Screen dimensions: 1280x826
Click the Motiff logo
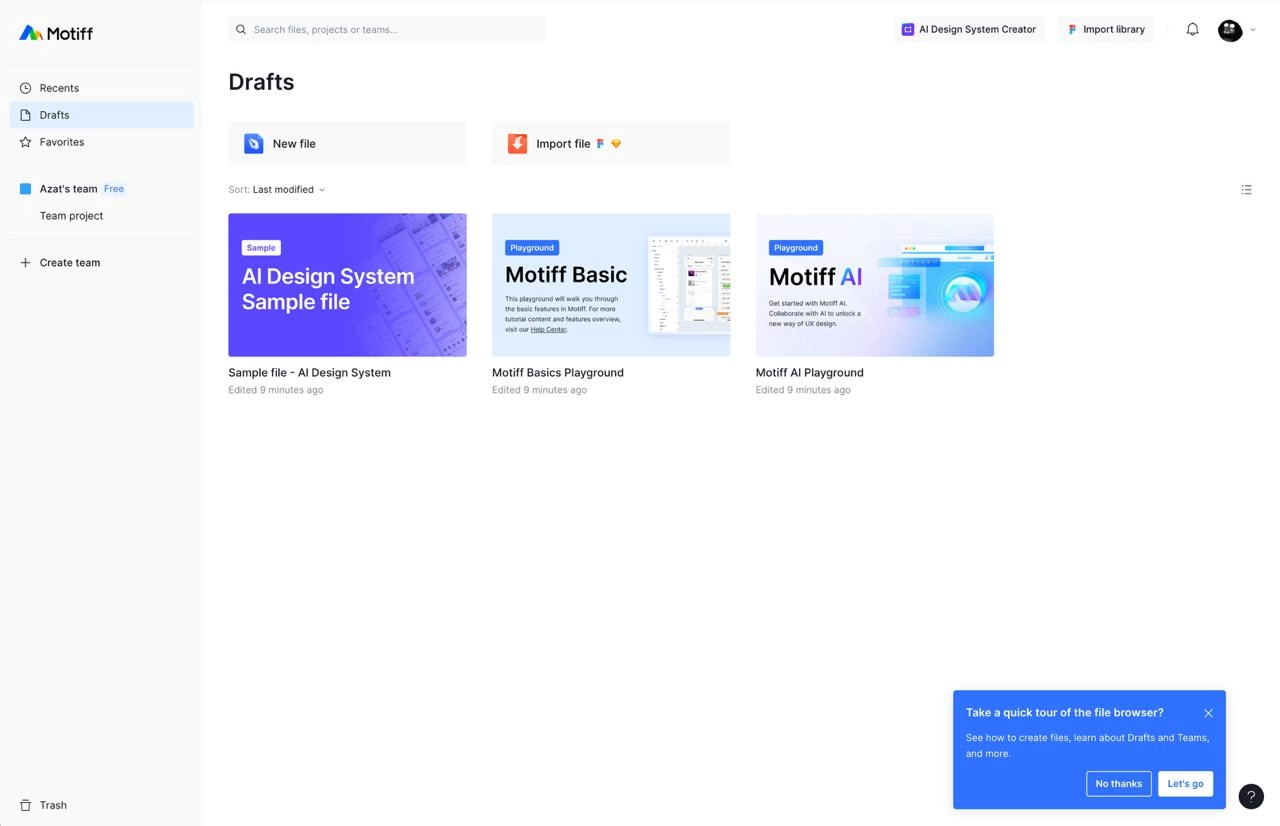point(56,33)
